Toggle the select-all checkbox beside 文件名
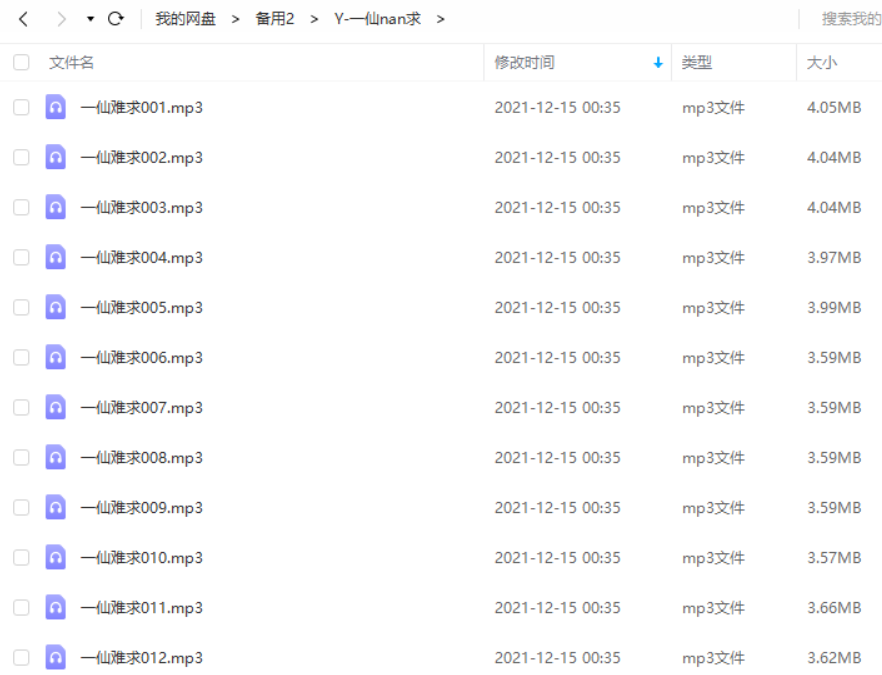 [x=21, y=62]
